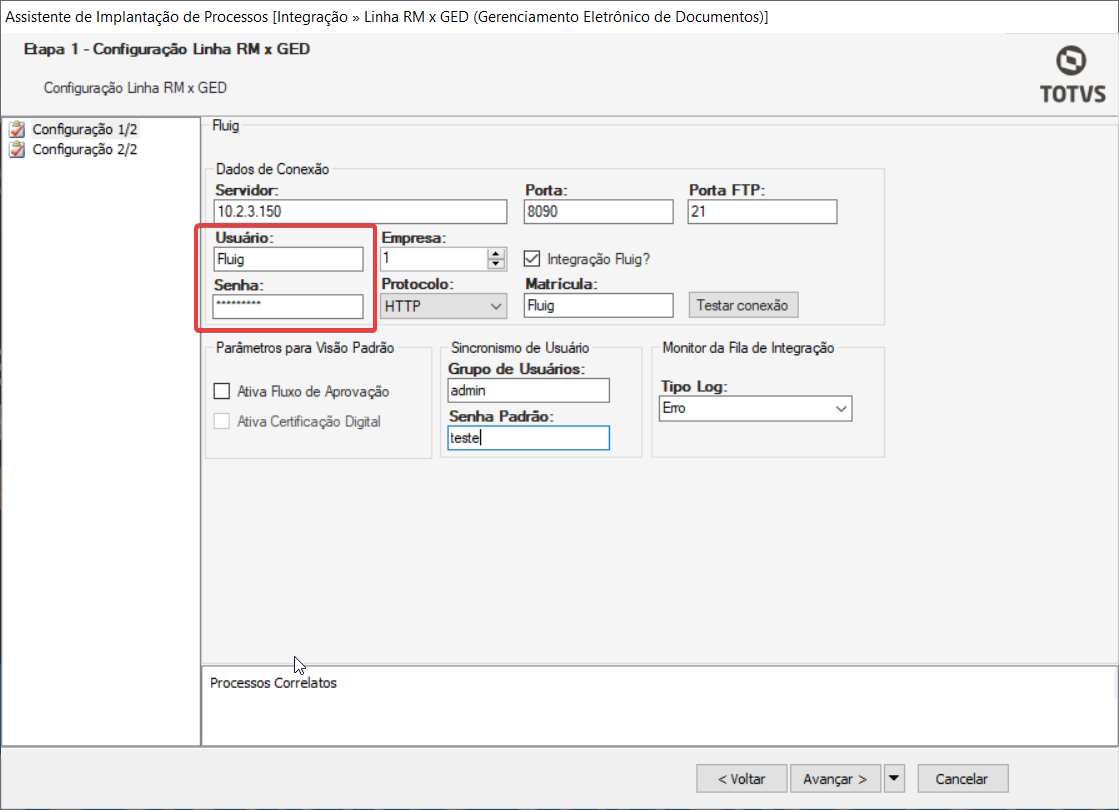Click the Avançar > button
Viewport: 1119px width, 810px height.
click(x=836, y=779)
